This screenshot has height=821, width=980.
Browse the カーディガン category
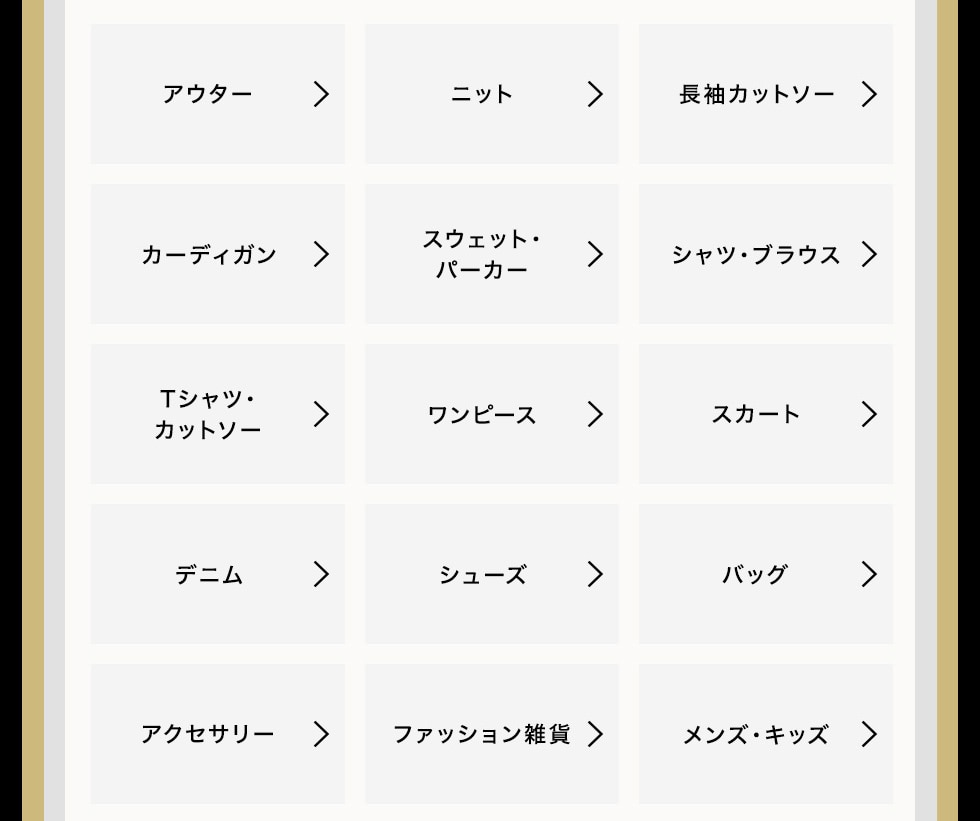[208, 254]
